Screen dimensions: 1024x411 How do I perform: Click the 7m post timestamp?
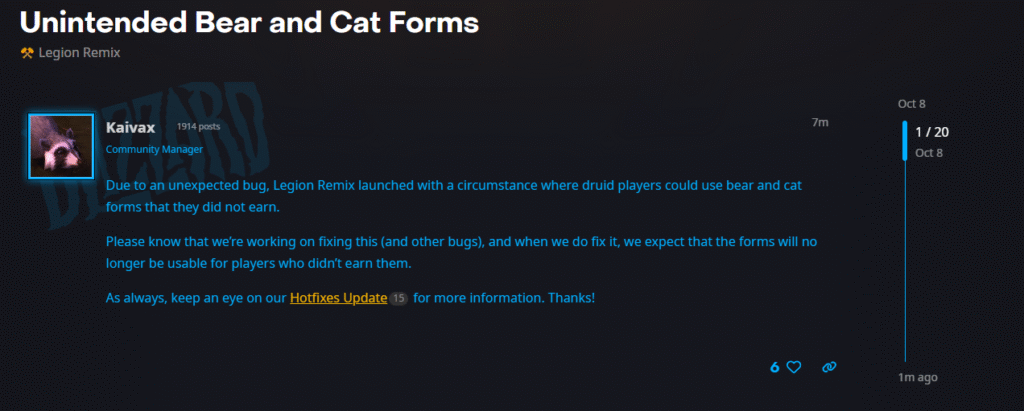coord(820,122)
